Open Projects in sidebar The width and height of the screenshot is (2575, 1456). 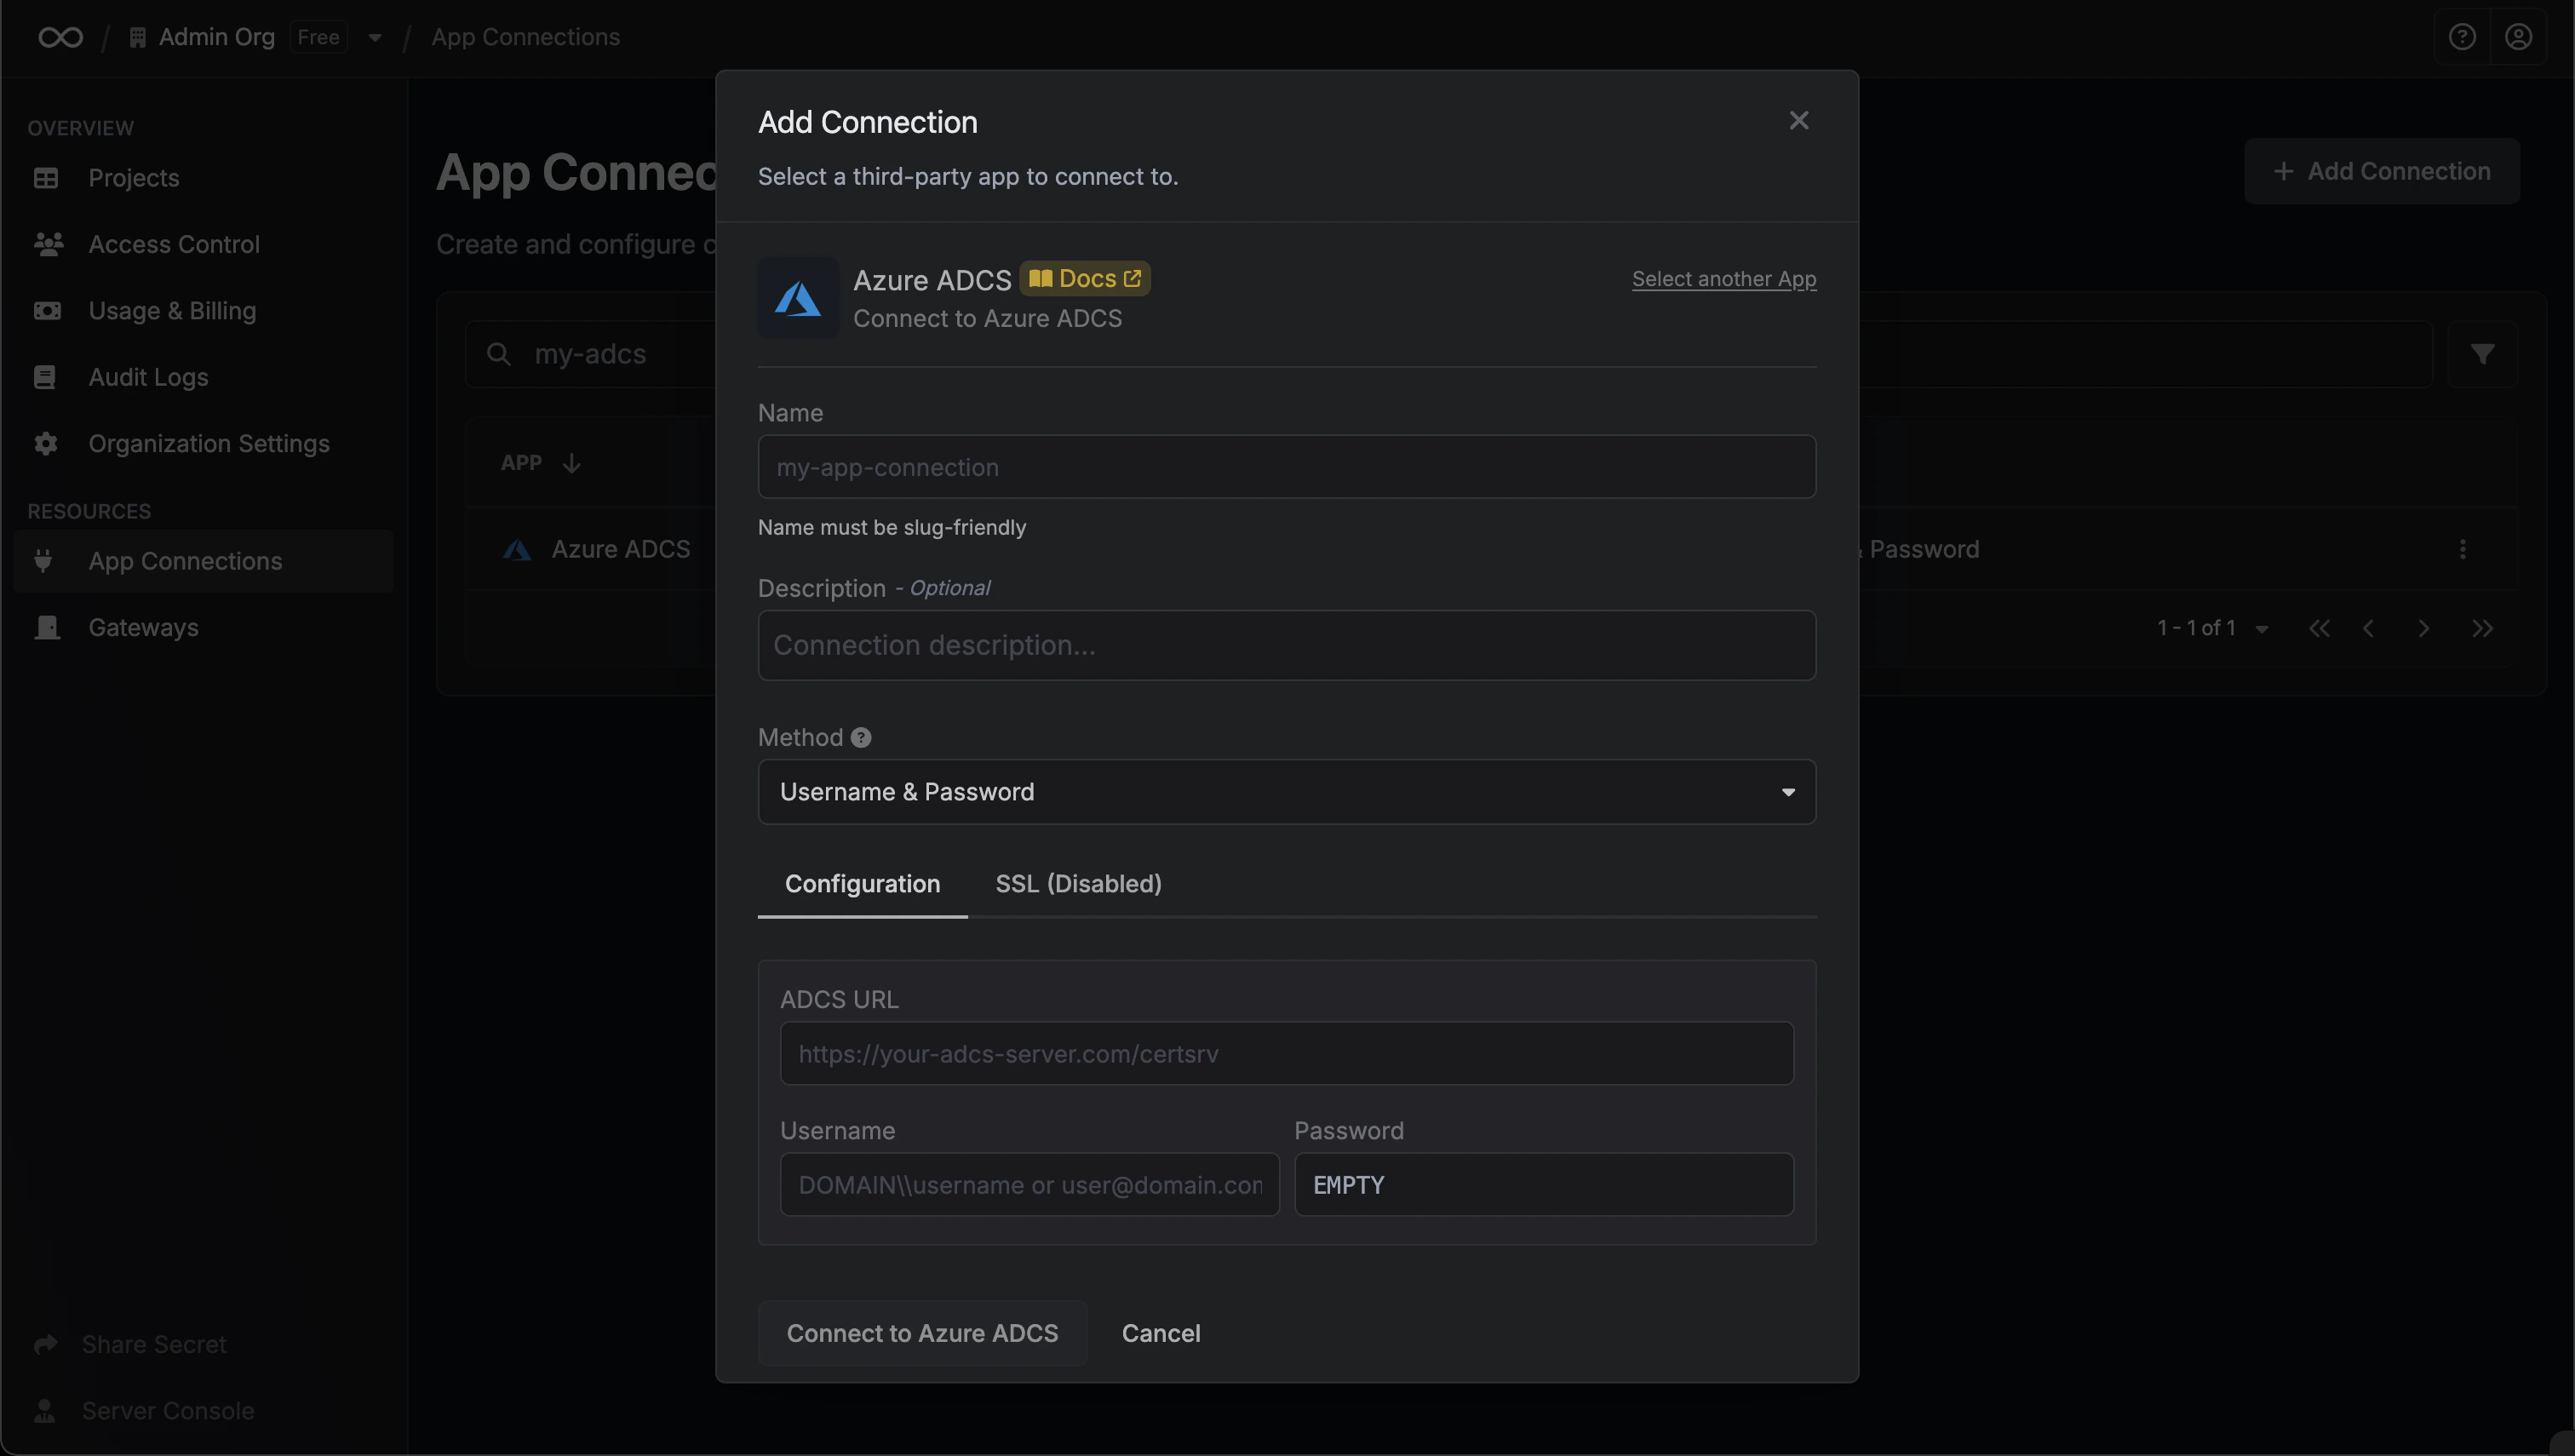coord(204,178)
